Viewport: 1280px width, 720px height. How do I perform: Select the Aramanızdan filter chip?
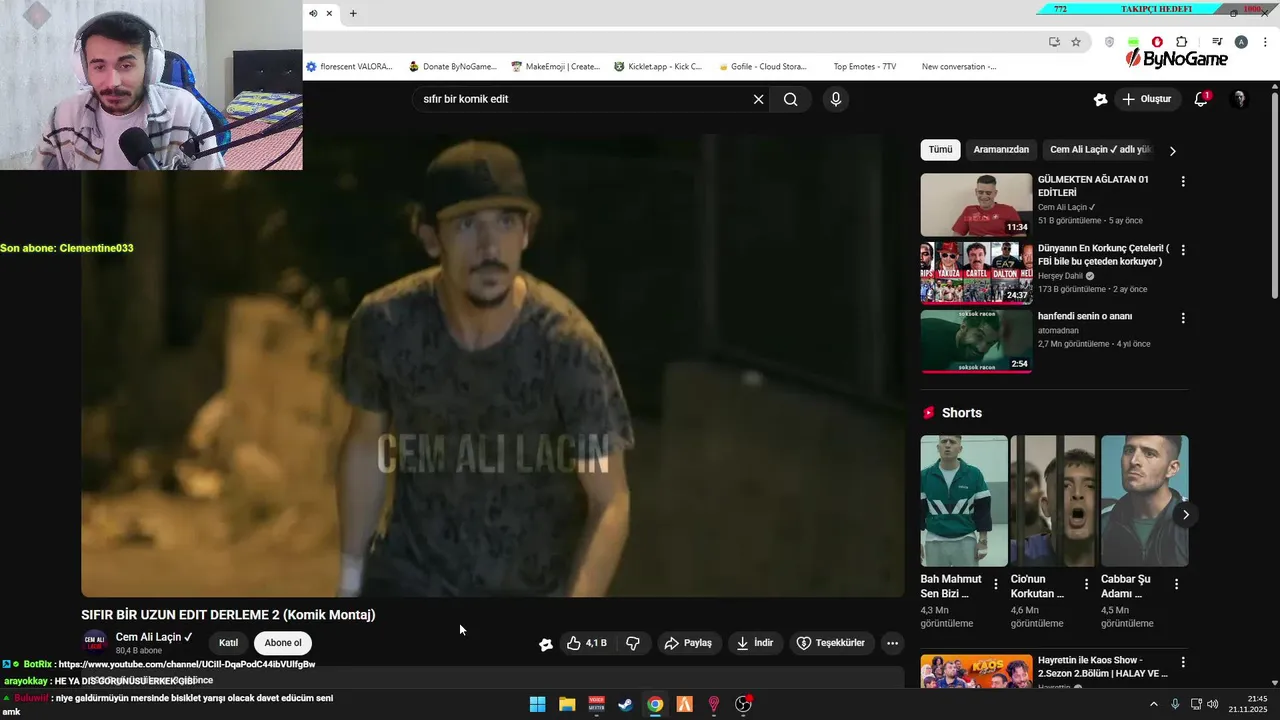pos(1001,150)
